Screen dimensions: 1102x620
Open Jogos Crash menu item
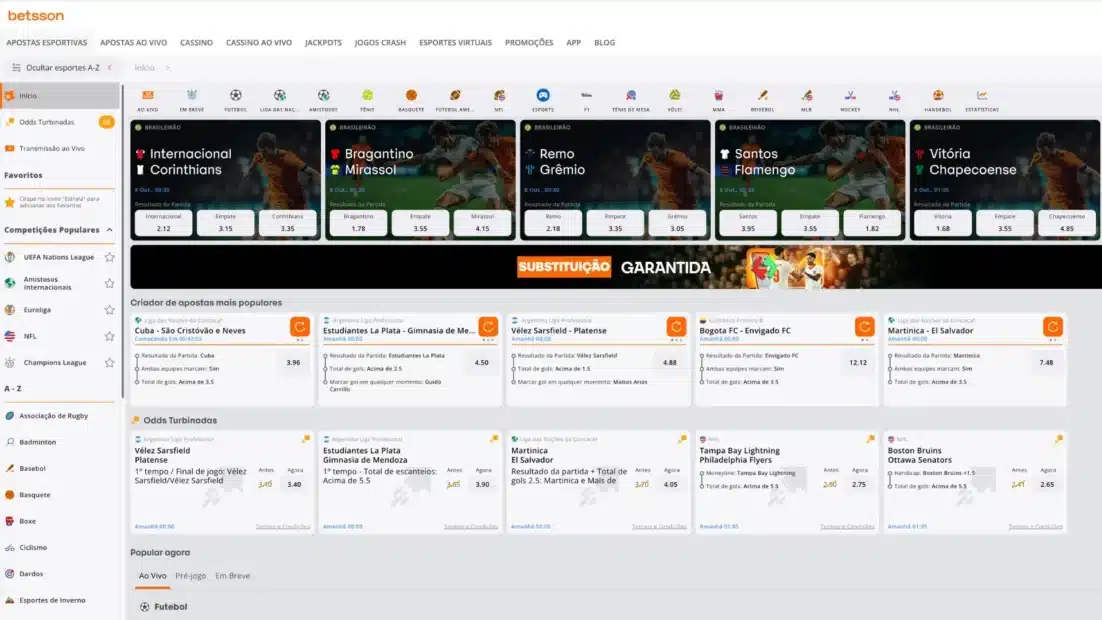[x=380, y=43]
